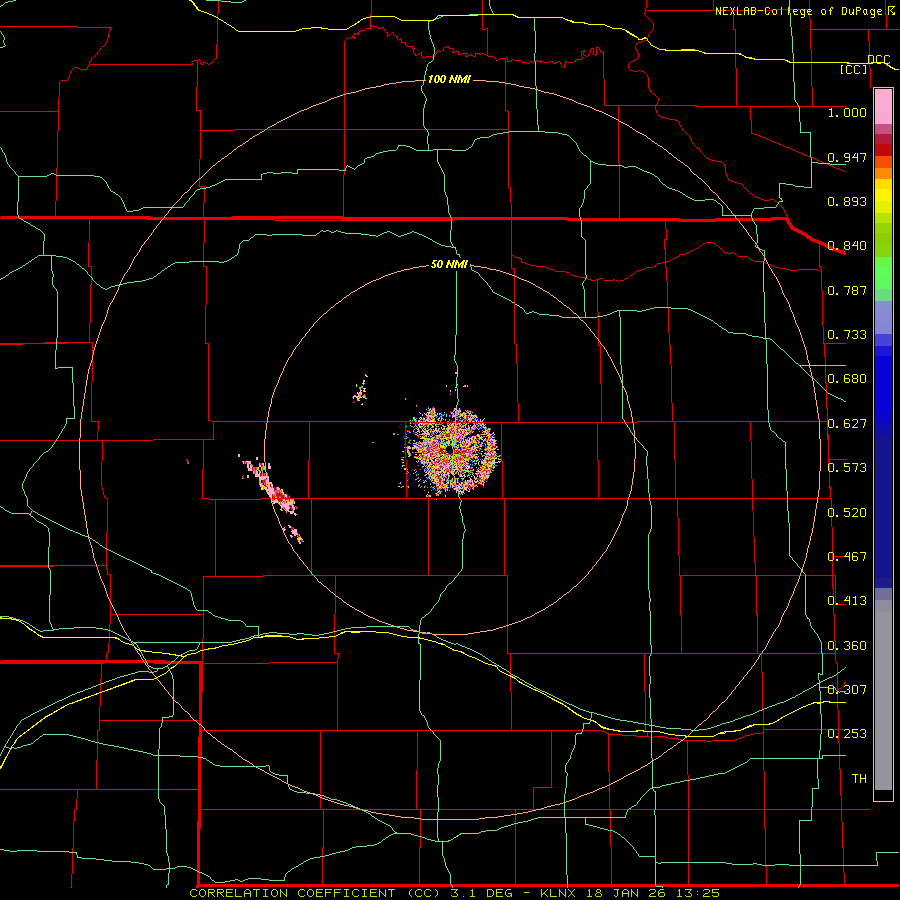Select the 0.680 legend value

(847, 379)
